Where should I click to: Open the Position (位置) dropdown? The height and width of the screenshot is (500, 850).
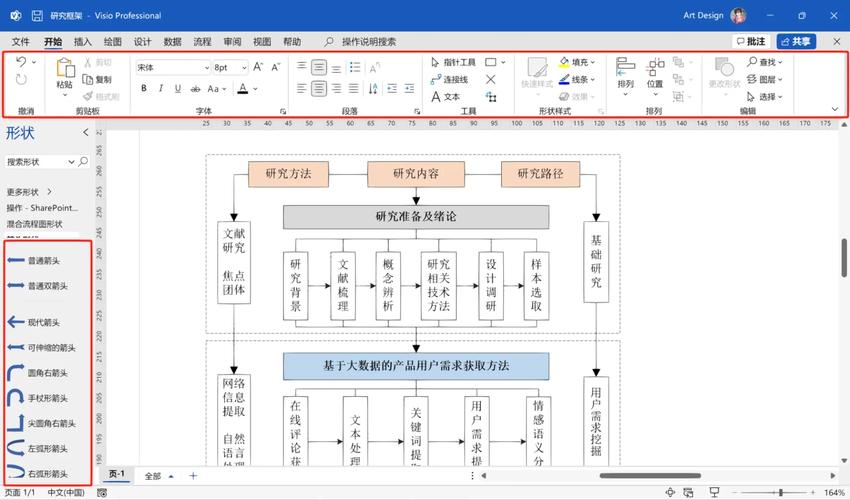[x=655, y=78]
